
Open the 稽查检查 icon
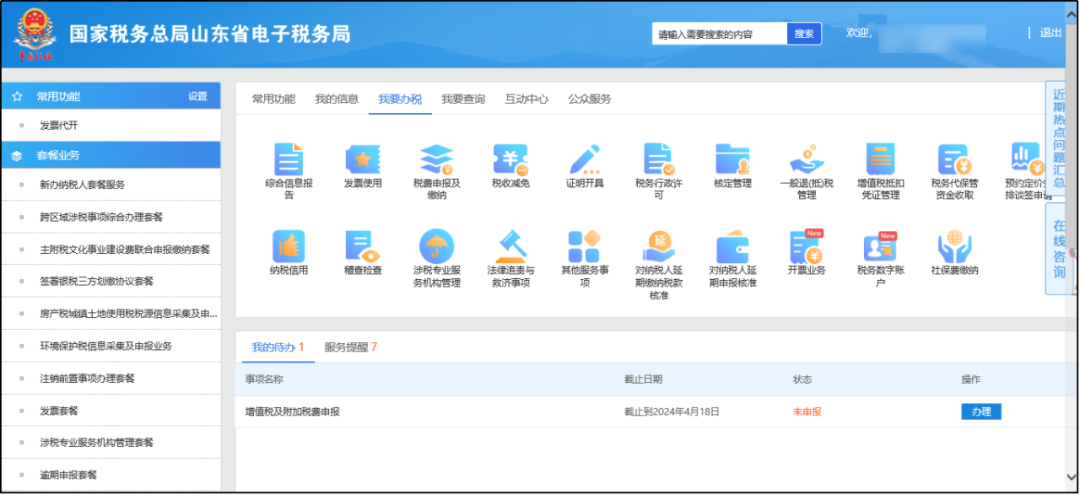coord(363,246)
